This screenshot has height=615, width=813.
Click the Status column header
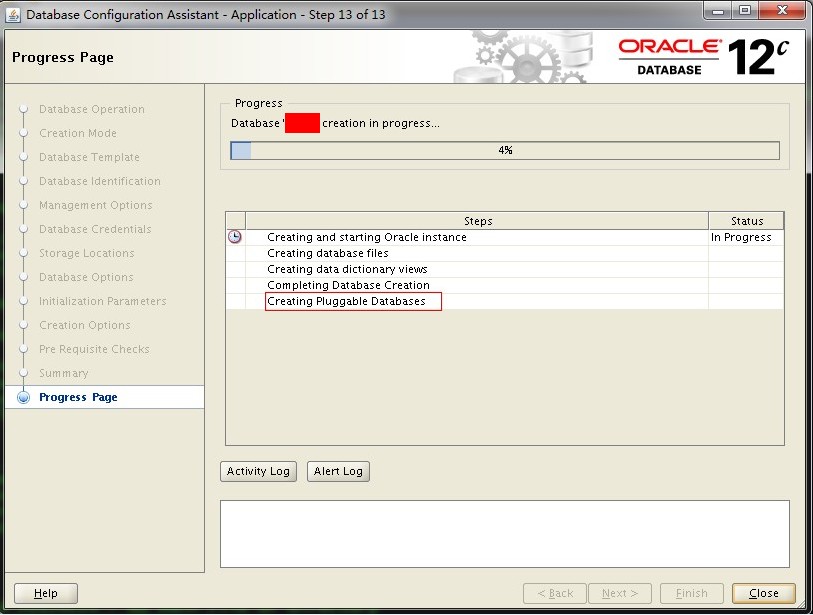746,221
